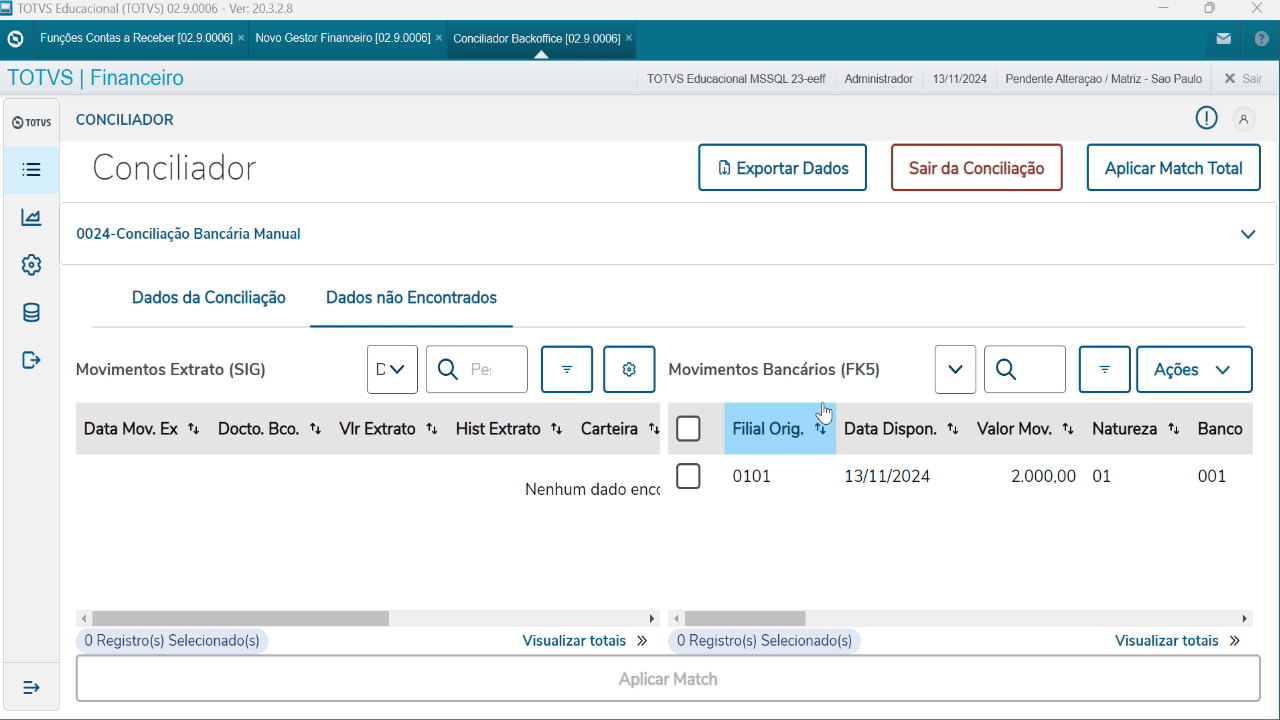Sort by the Data Dispon. column icon
The image size is (1280, 720).
click(x=953, y=429)
